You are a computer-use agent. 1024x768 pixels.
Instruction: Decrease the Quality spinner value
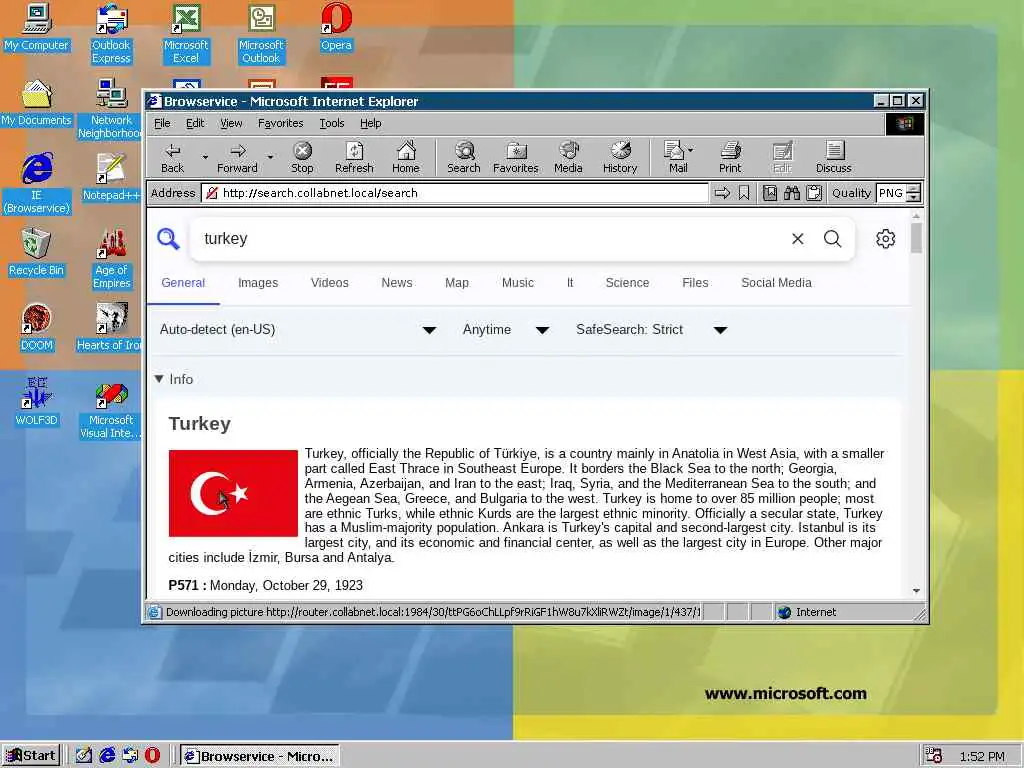point(914,197)
